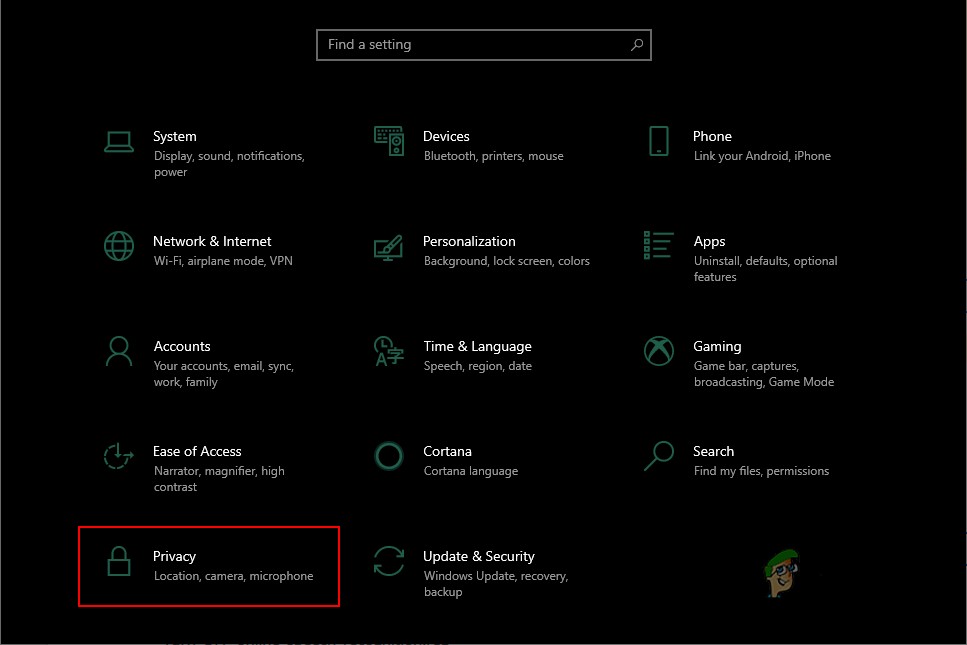This screenshot has height=645, width=967.
Task: Open Accounts settings via person icon
Action: click(119, 351)
